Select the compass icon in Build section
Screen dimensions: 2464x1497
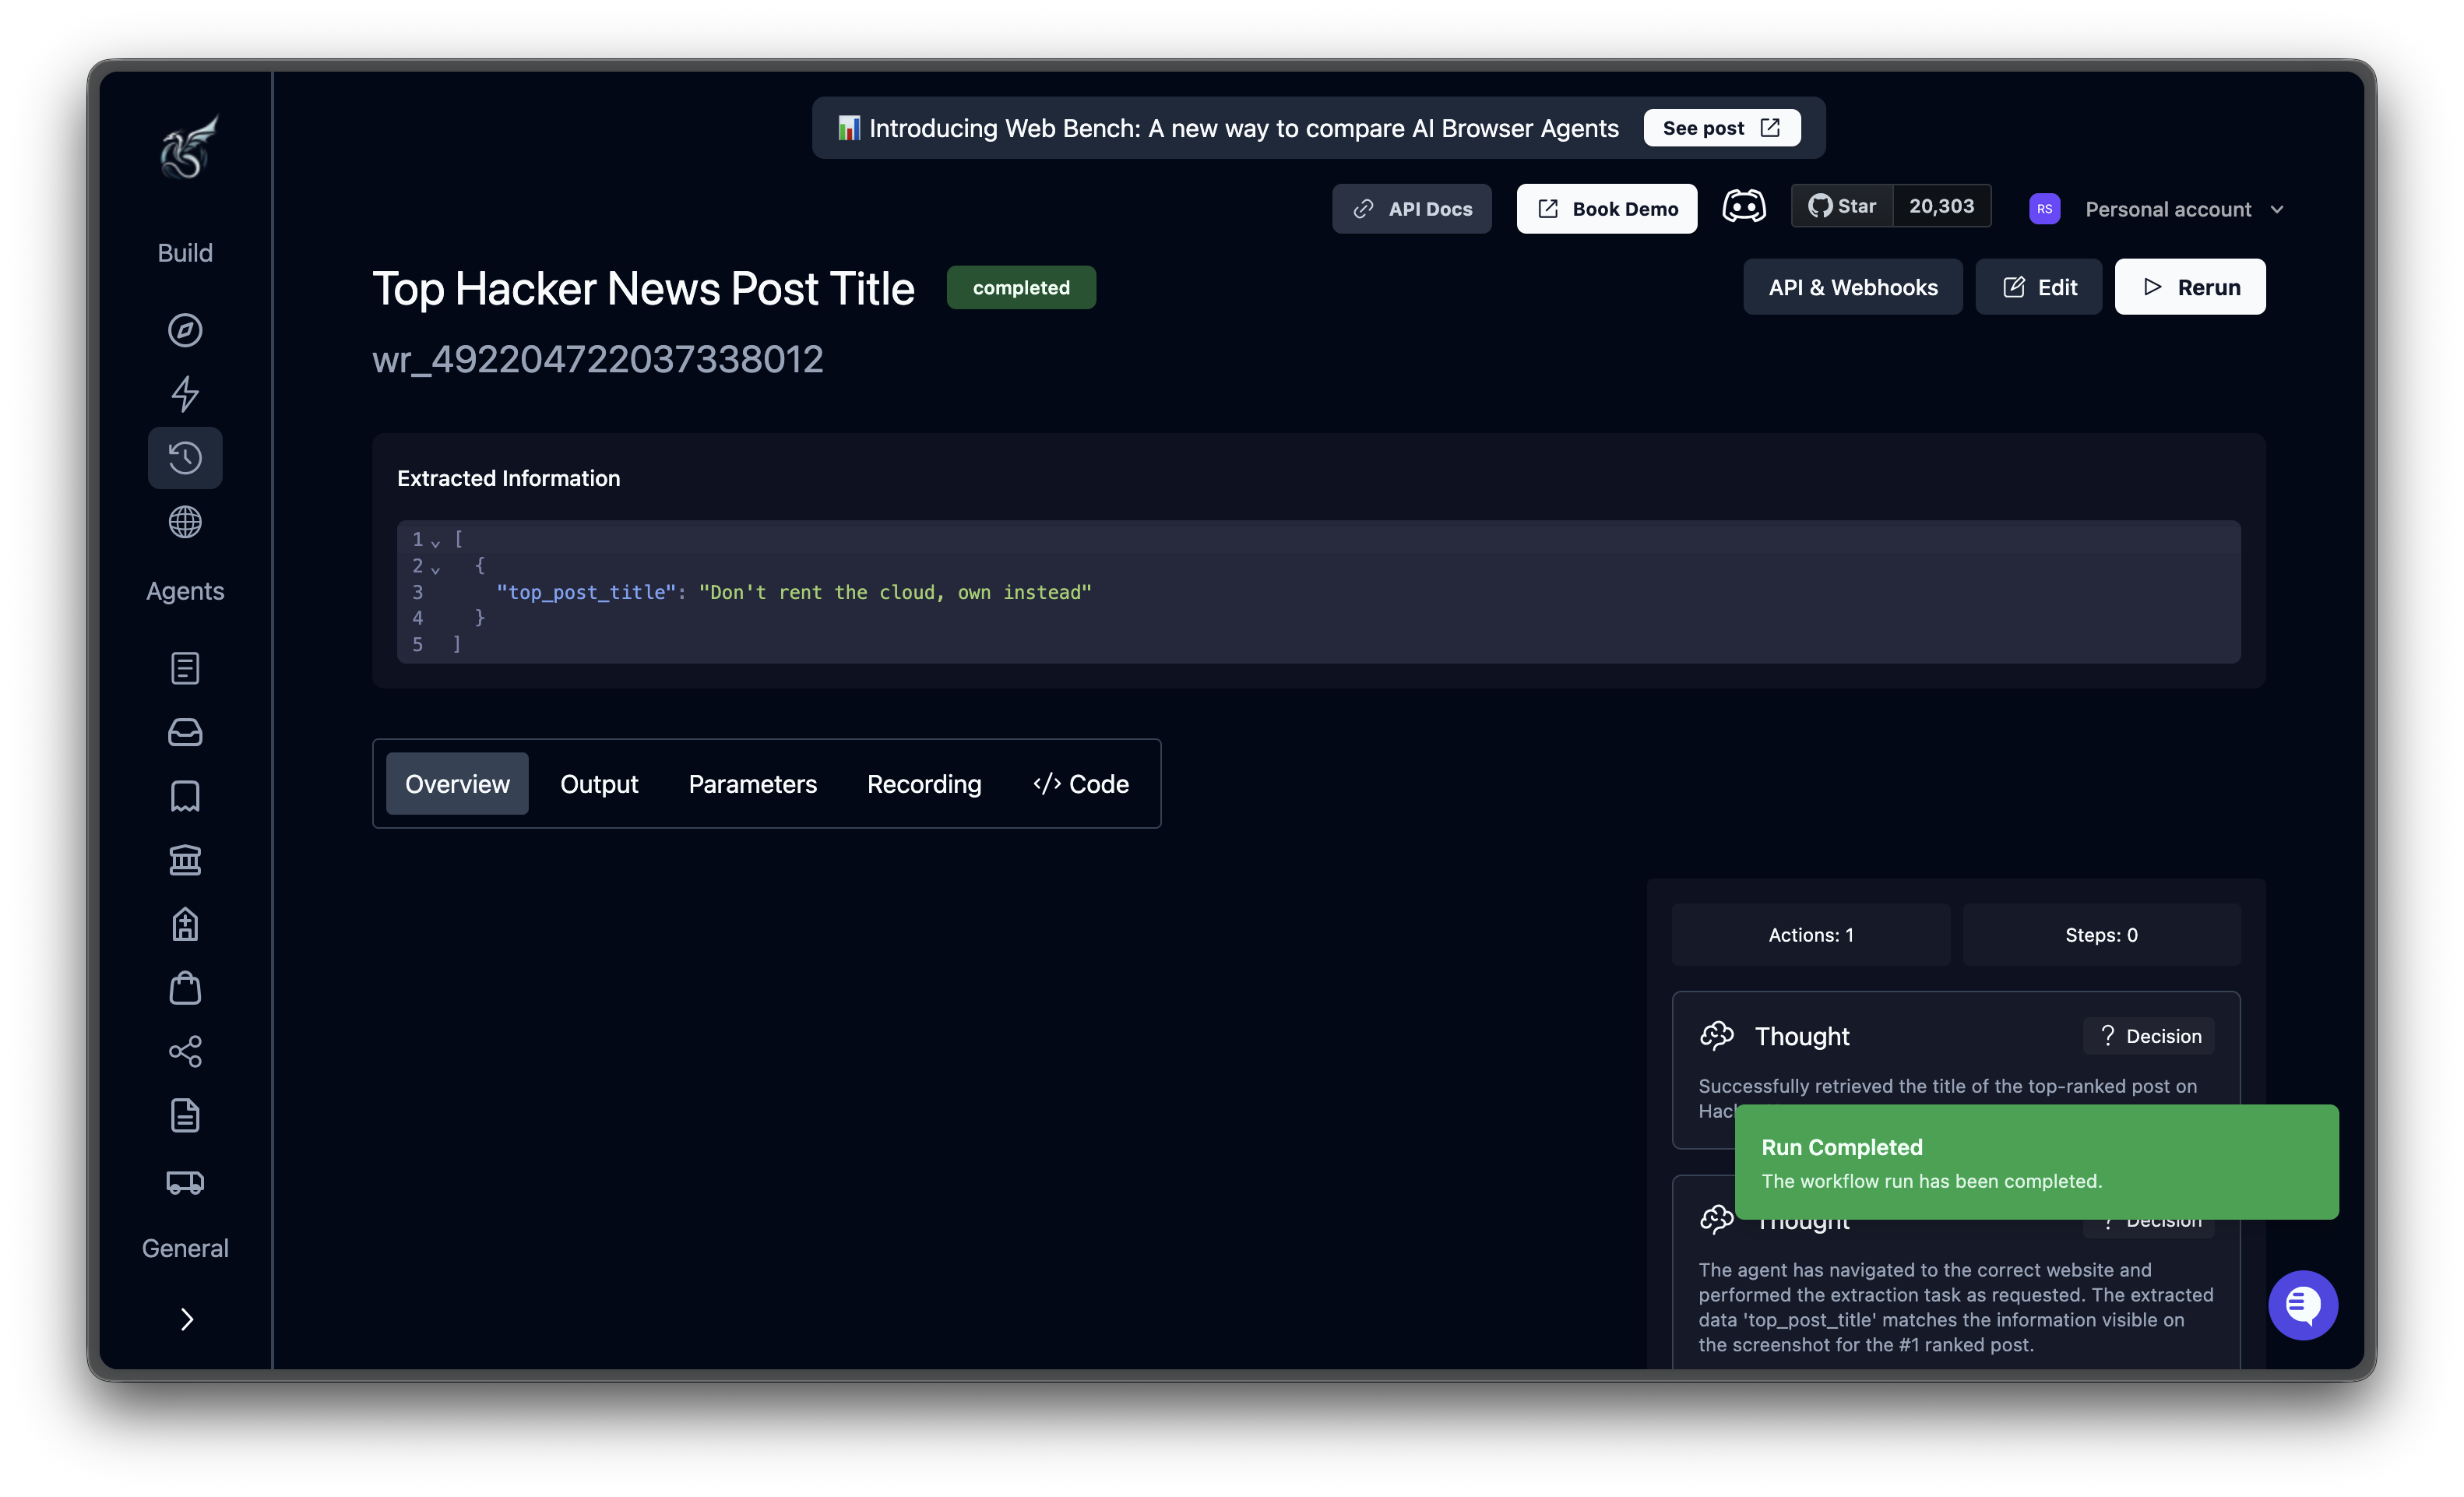(x=185, y=331)
